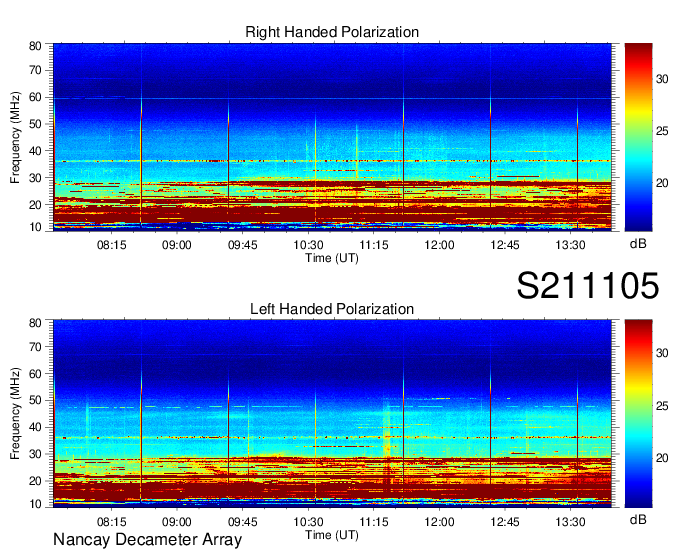
Task: Click 20 MHz tick on Left Handed axis
Action: [35, 481]
